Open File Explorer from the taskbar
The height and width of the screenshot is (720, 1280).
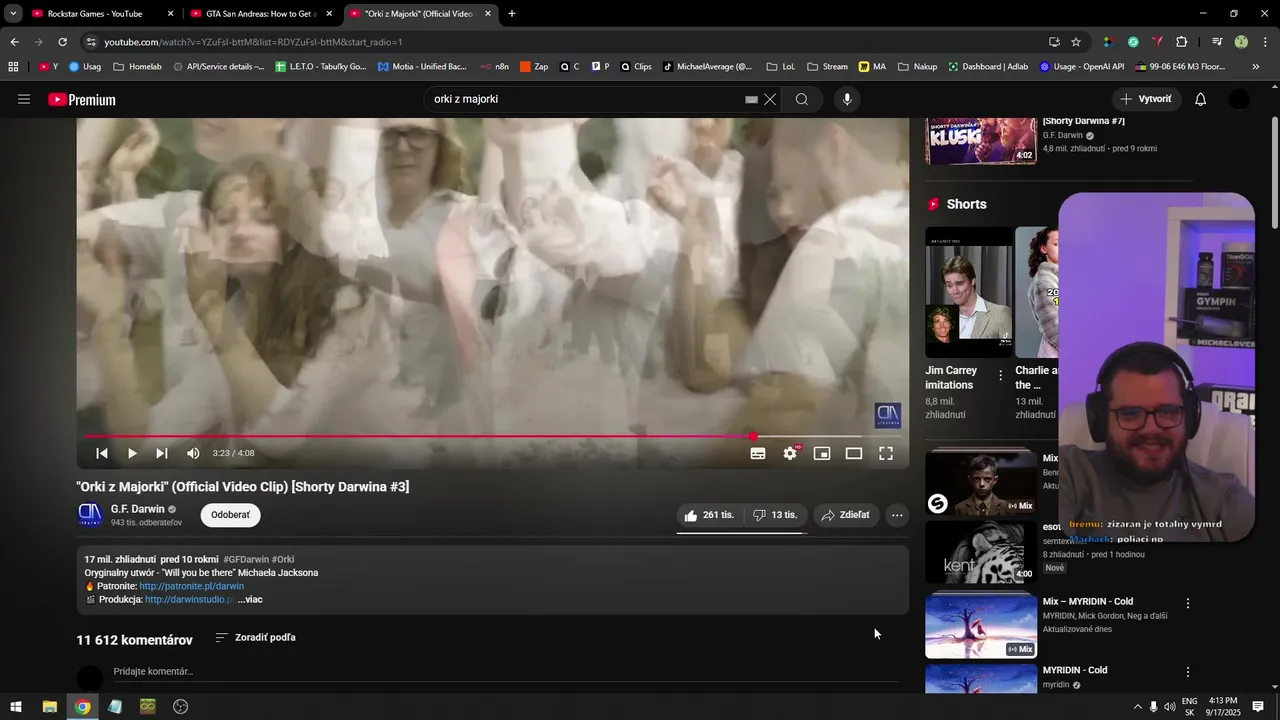[x=49, y=707]
